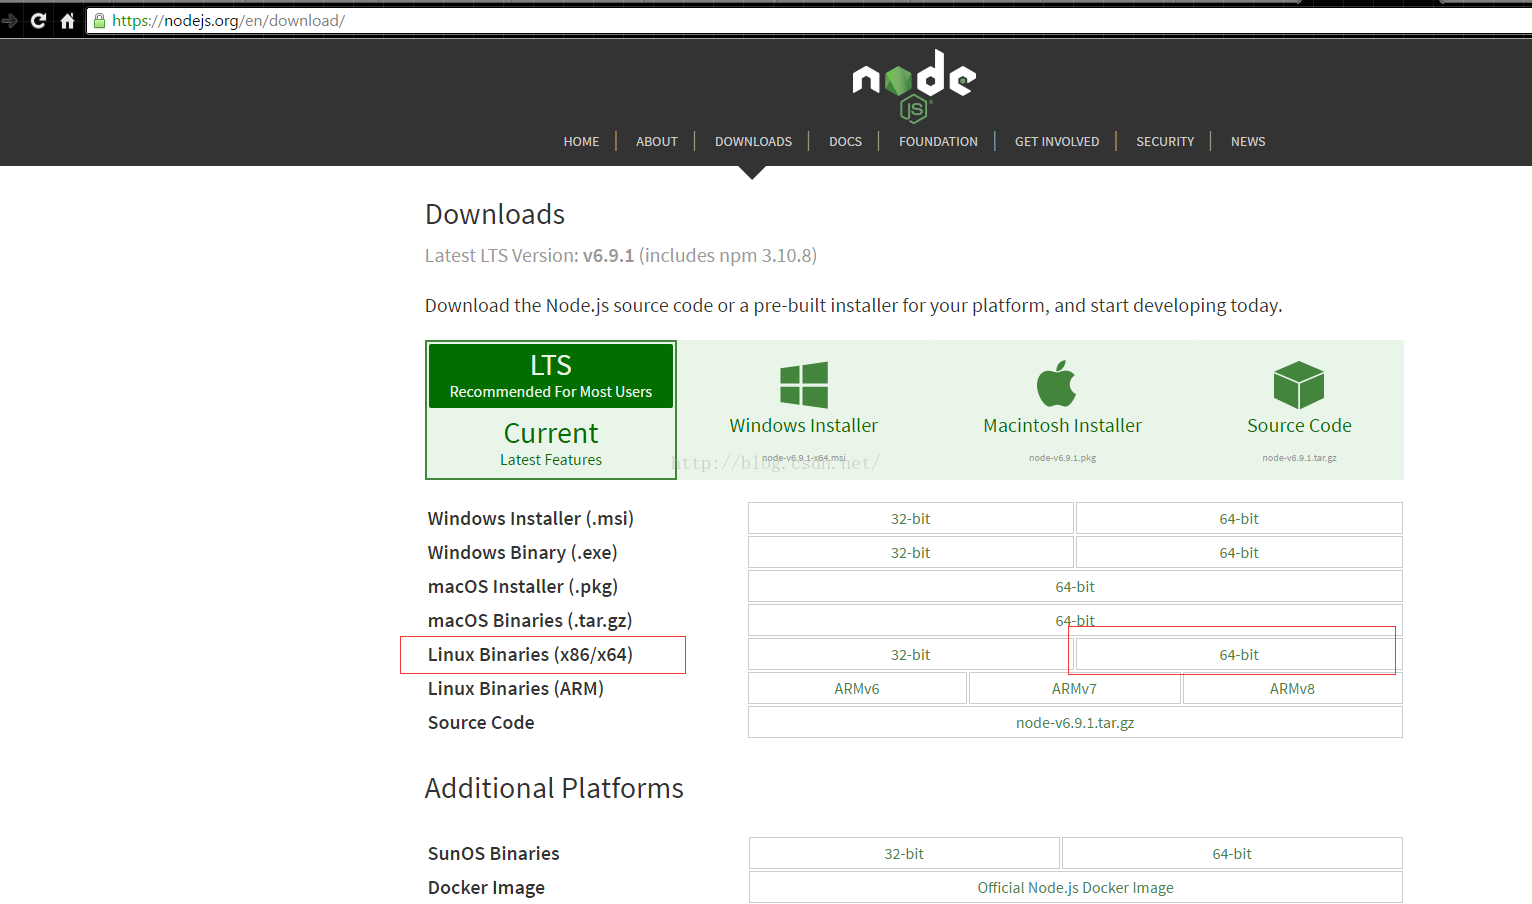
Task: Click the Source Code label beside Macintosh Installer
Action: (x=1299, y=426)
